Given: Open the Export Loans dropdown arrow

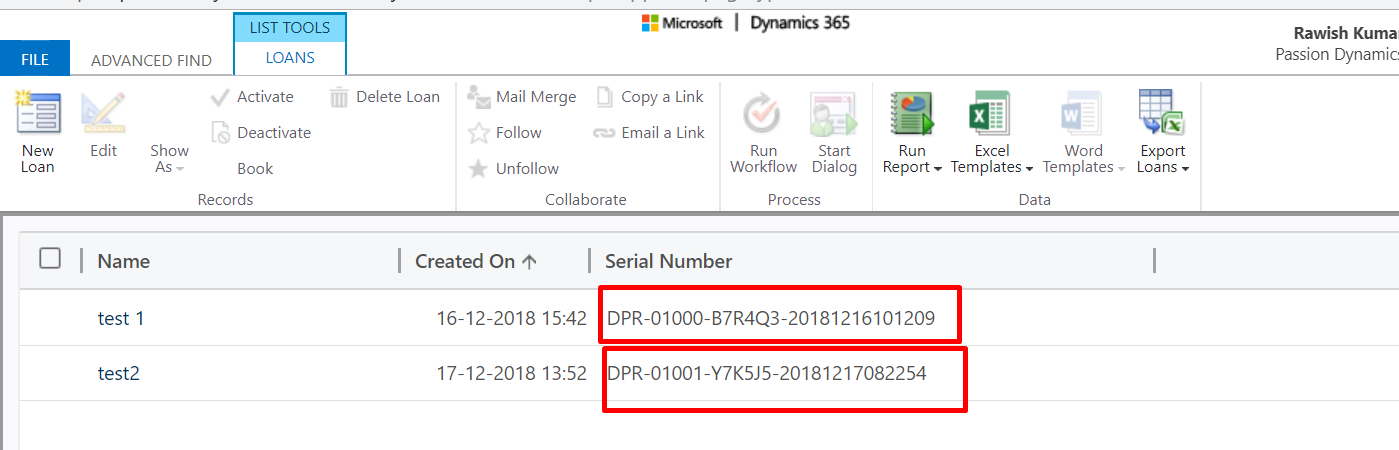Looking at the screenshot, I should click(1185, 168).
